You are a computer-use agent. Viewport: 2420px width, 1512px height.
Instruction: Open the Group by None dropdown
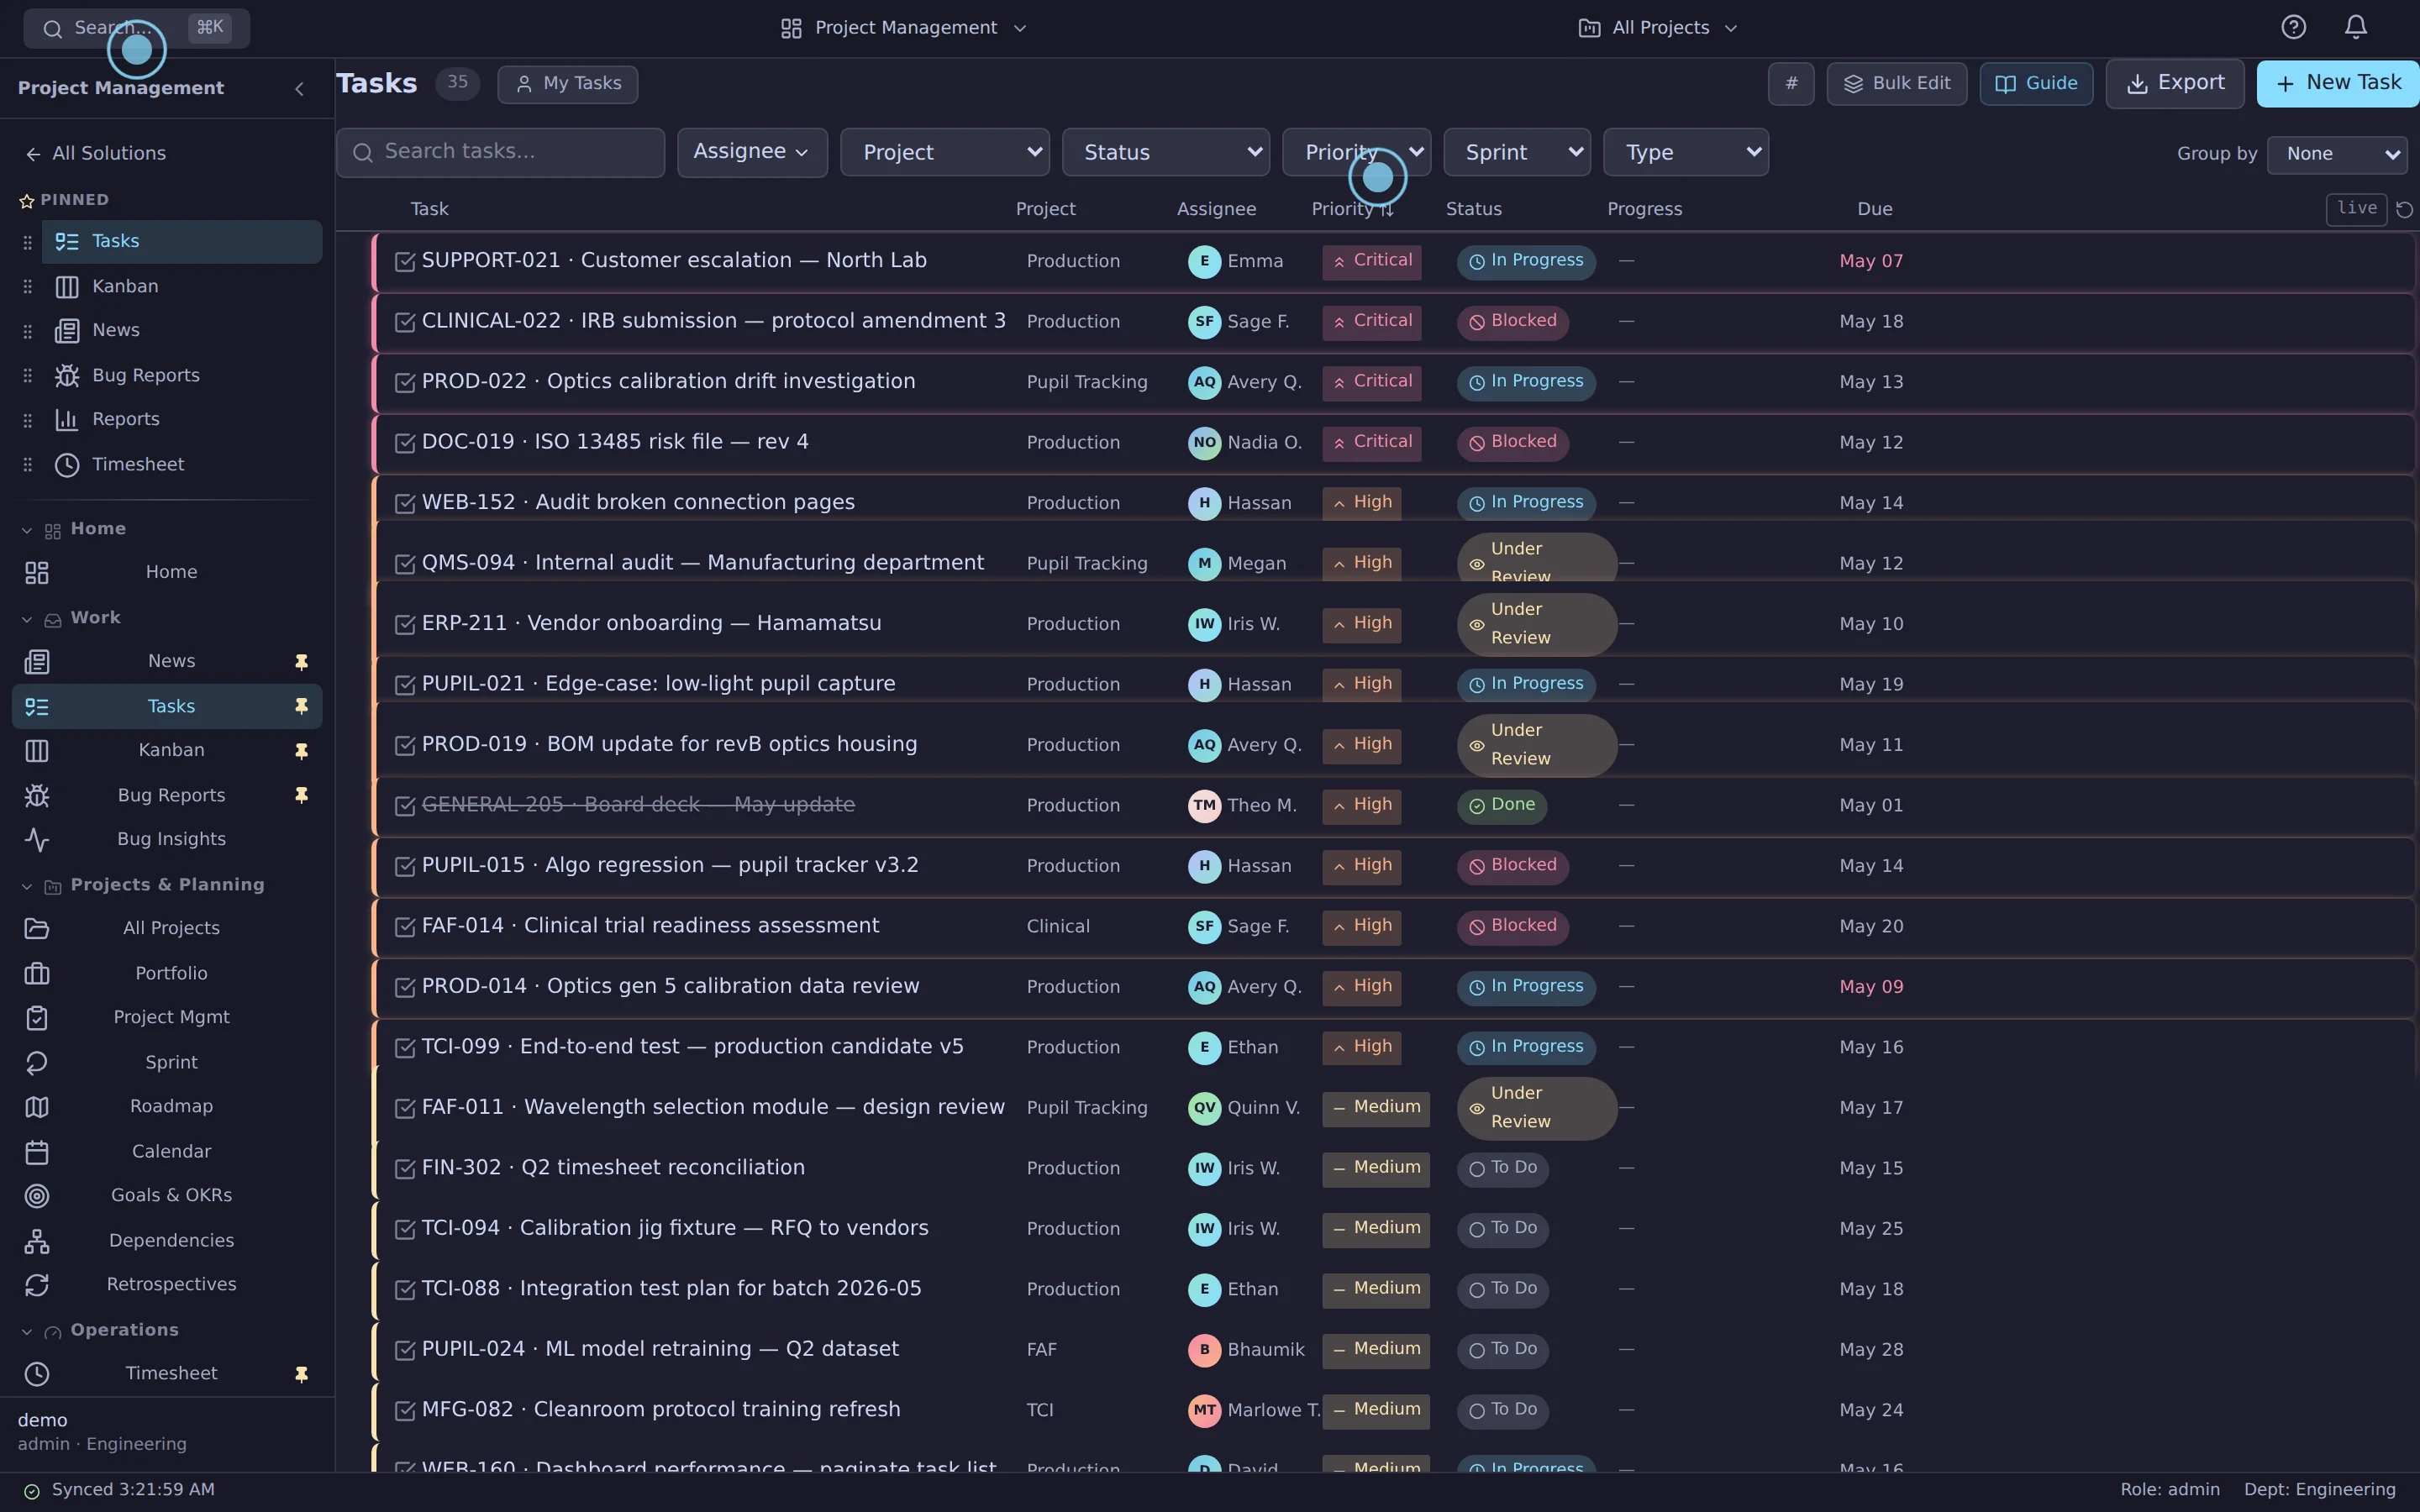(2337, 154)
